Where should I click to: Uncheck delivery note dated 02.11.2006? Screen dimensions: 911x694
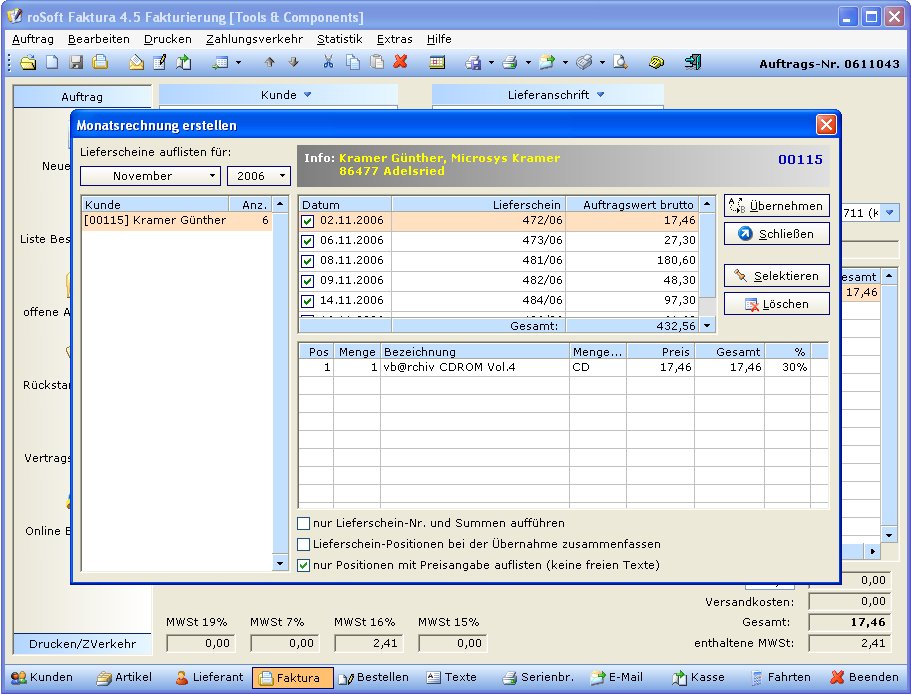click(x=308, y=220)
